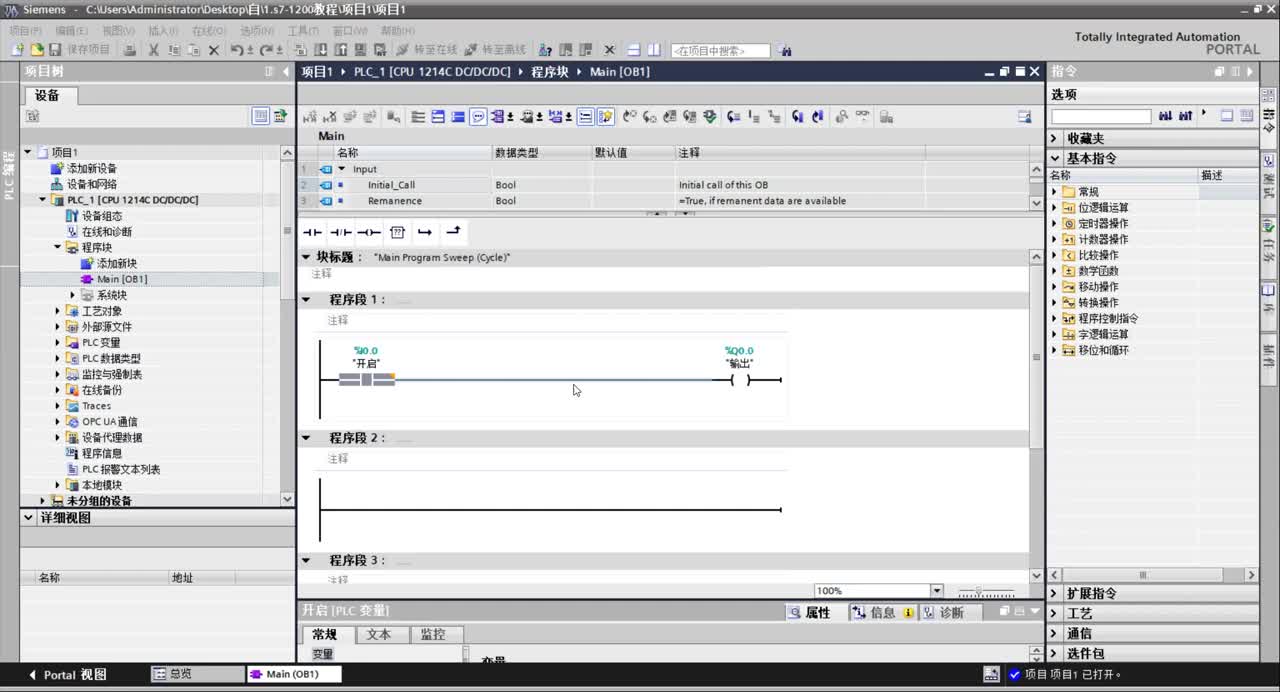The width and height of the screenshot is (1280, 692).
Task: Click the Undo arrow icon
Action: coord(236,50)
